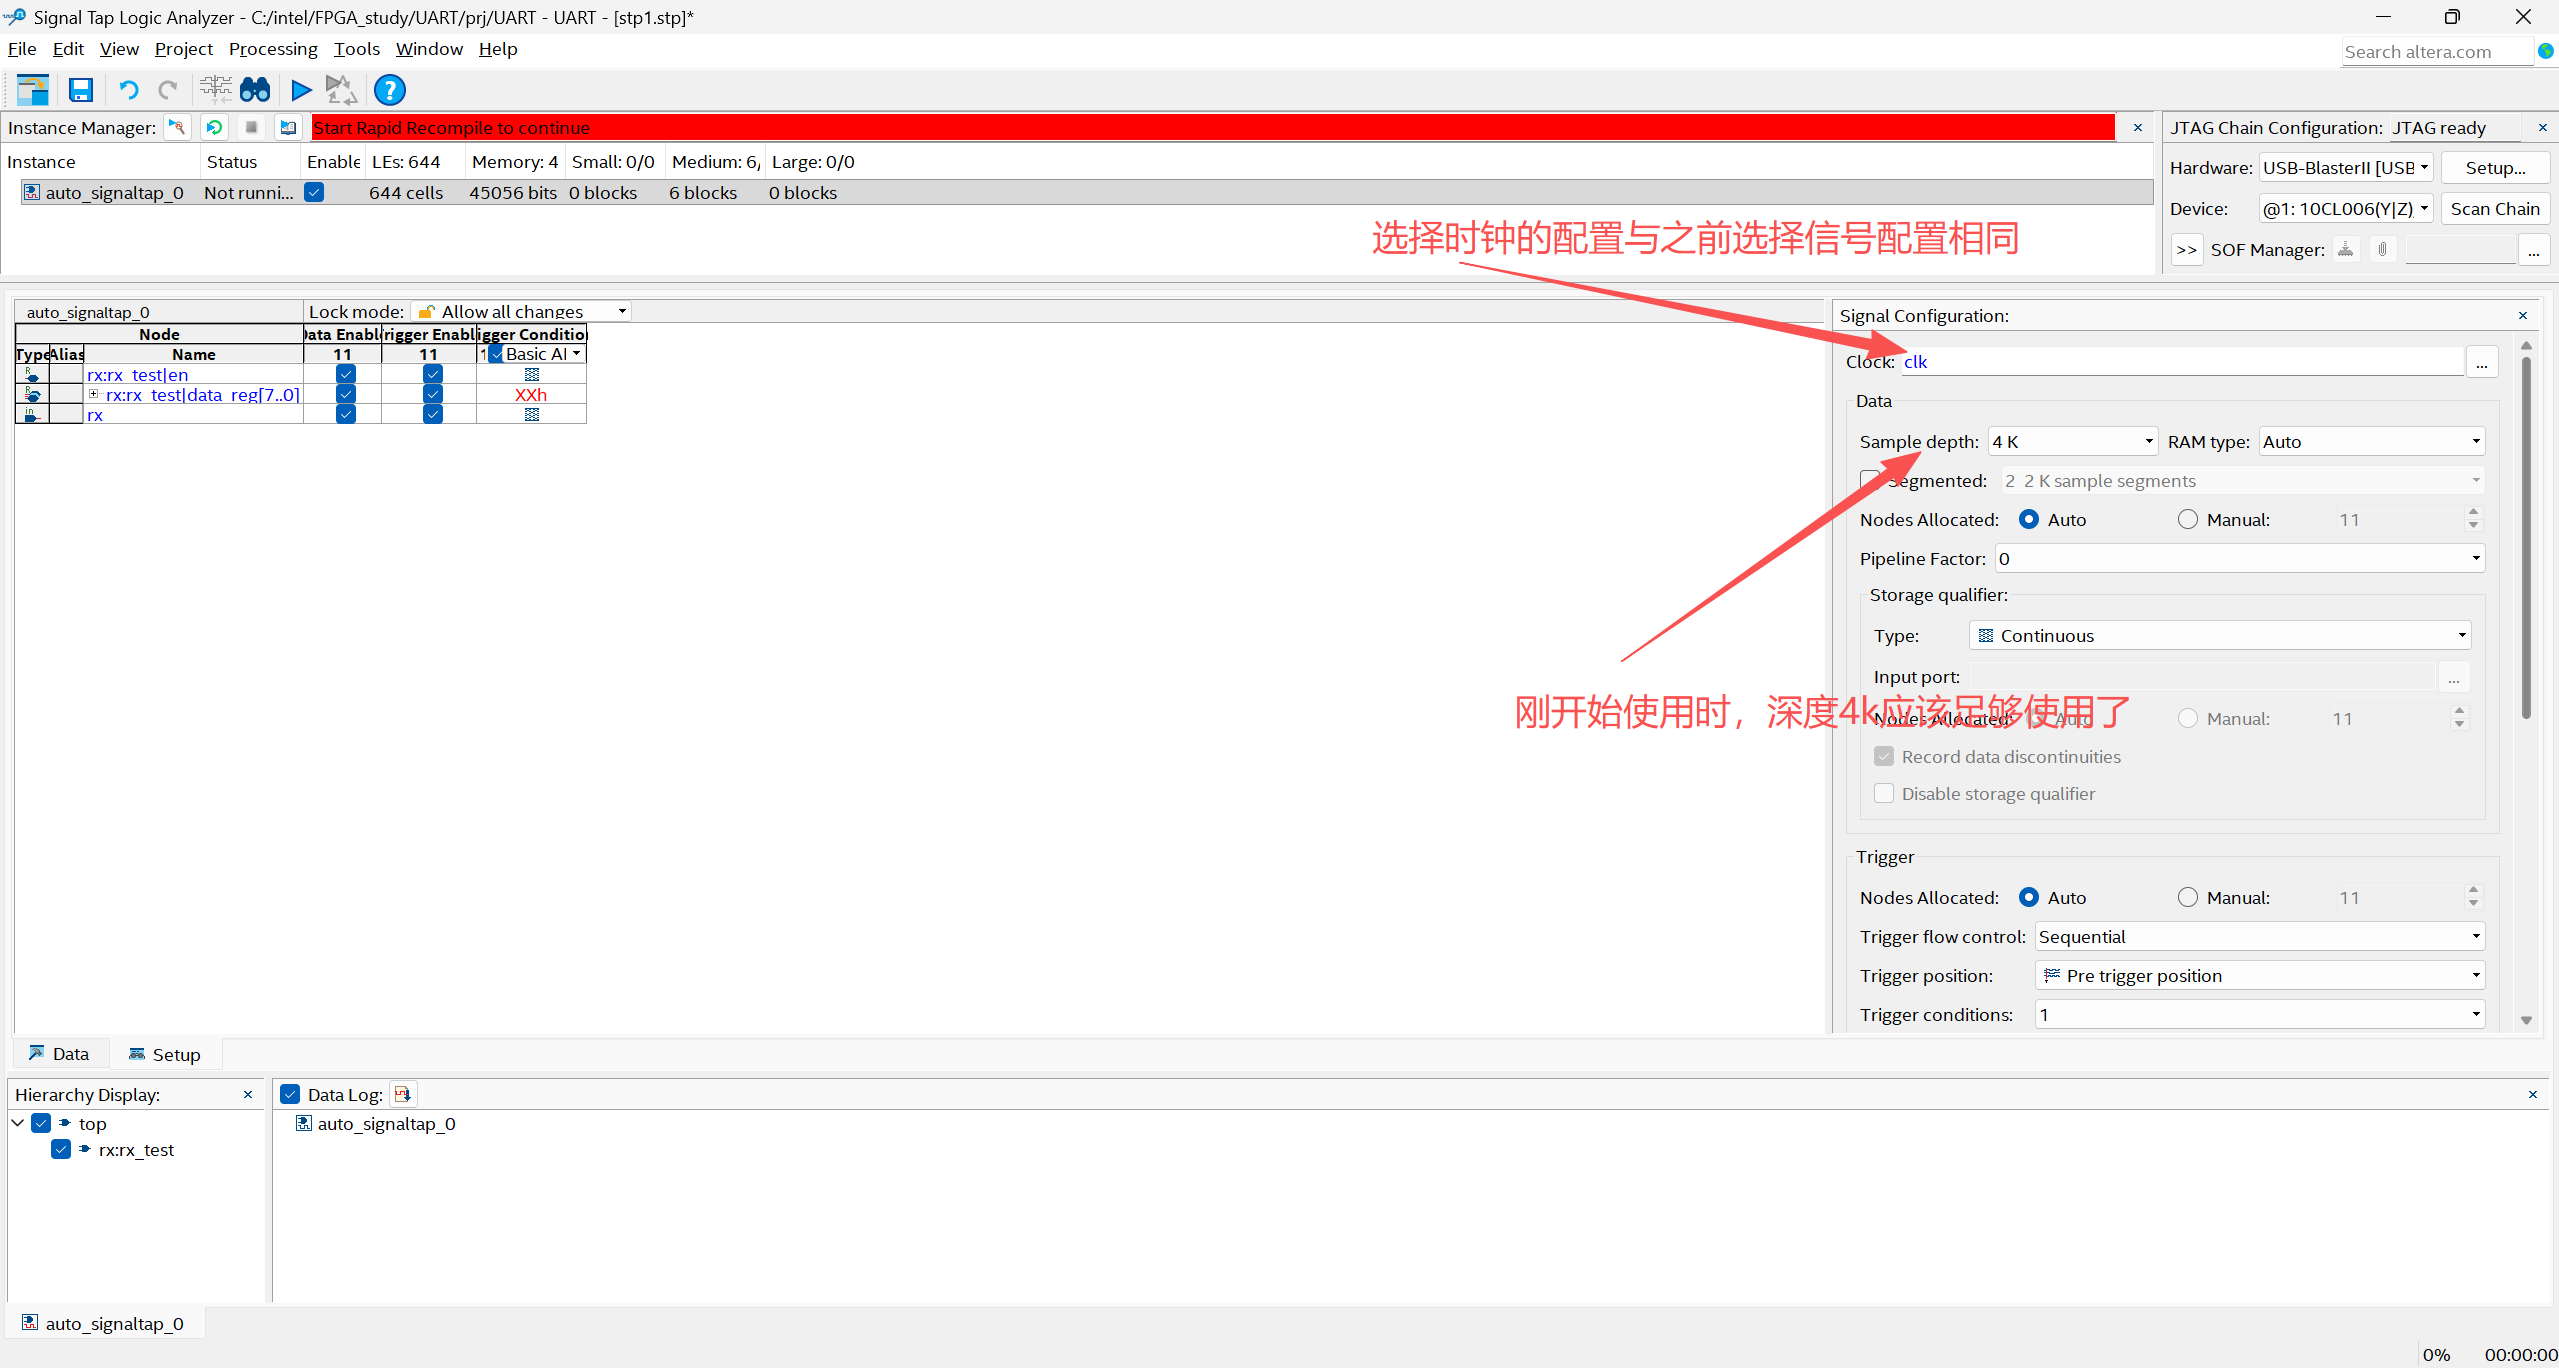
Task: Open the Tools menu
Action: (x=357, y=49)
